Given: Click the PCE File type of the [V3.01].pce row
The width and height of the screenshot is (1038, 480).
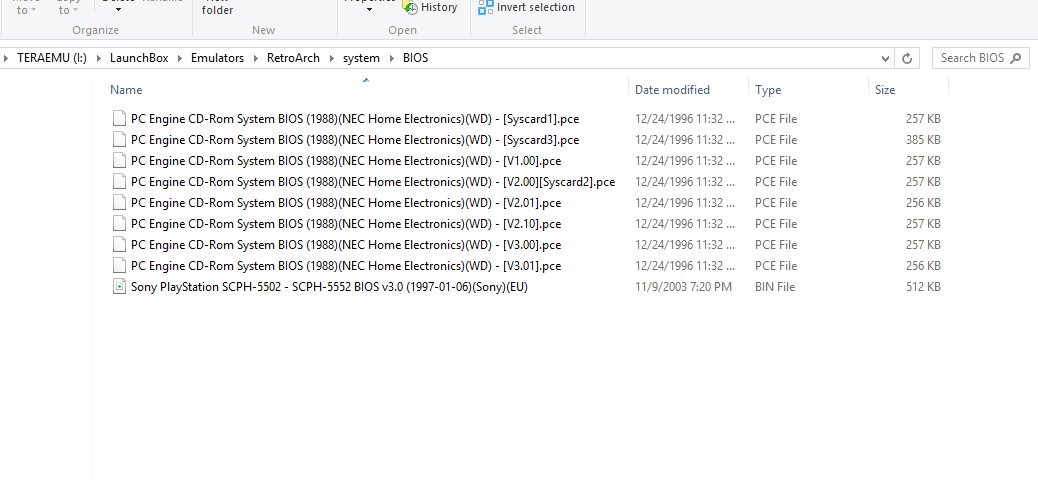Looking at the screenshot, I should click(776, 265).
